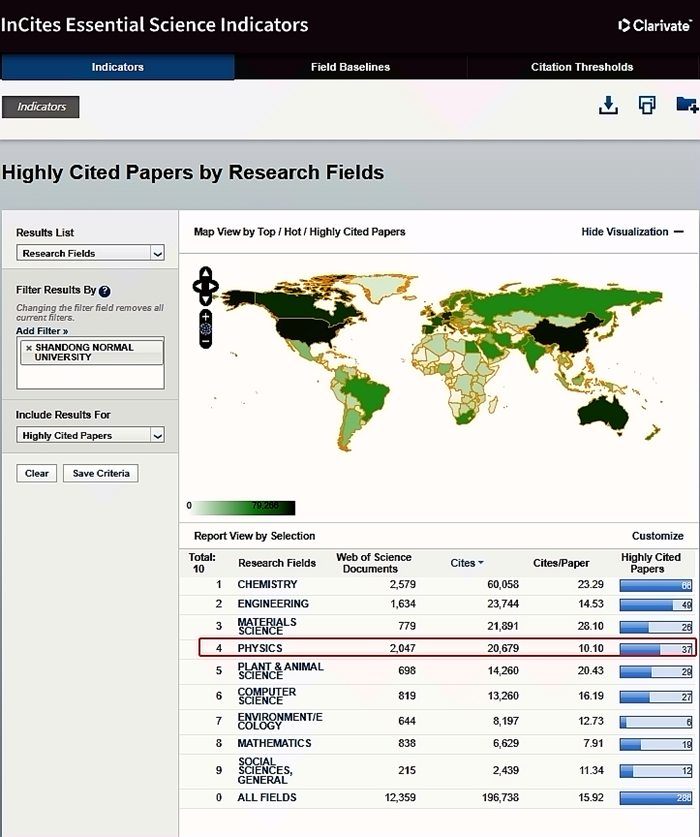This screenshot has height=837, width=700.
Task: Click the CHEMISTRY row label
Action: [x=267, y=585]
